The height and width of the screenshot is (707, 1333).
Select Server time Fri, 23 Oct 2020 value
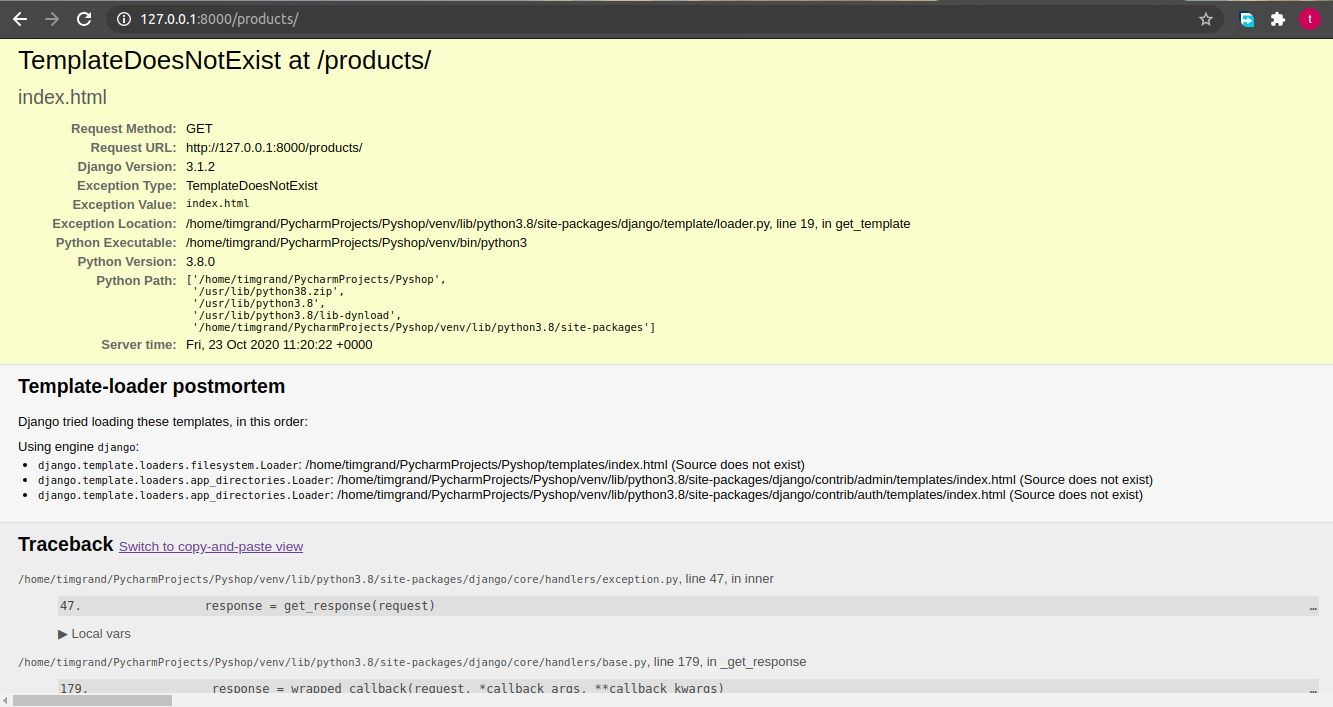tap(279, 345)
